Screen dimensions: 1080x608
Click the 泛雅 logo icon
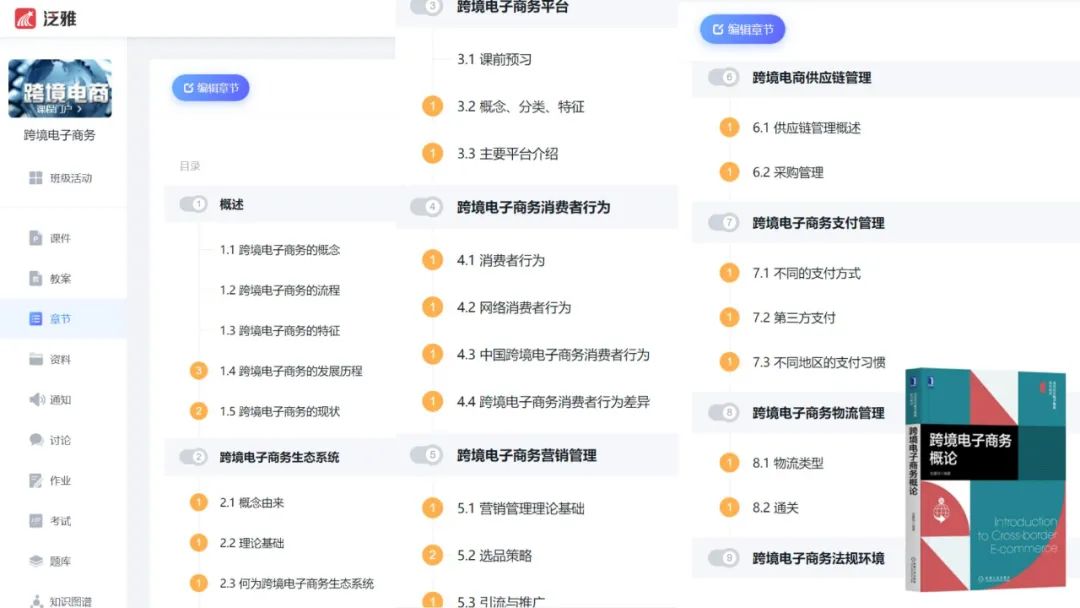25,18
